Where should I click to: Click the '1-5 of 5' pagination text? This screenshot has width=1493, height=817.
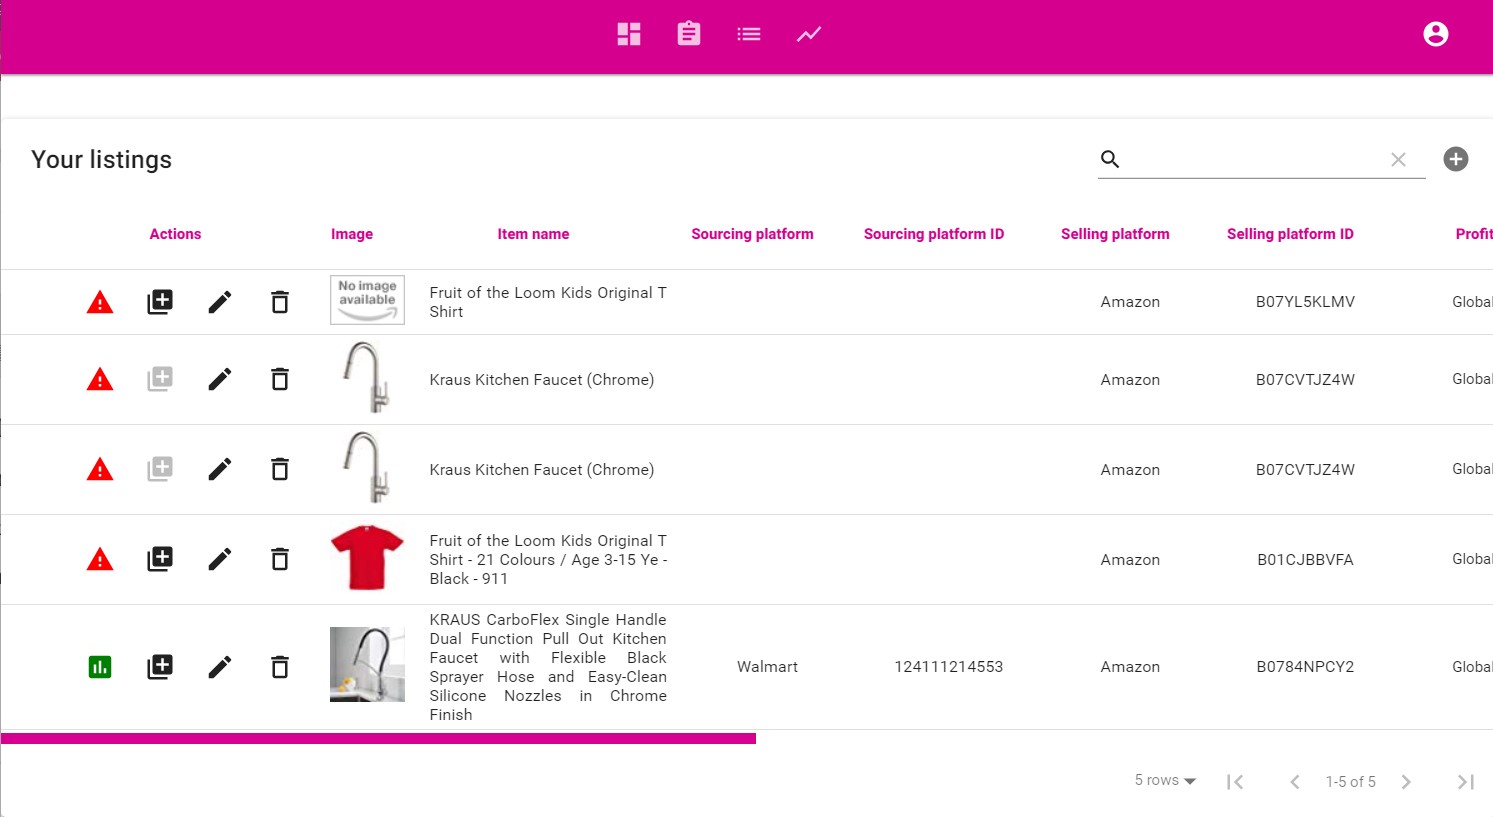(1350, 782)
